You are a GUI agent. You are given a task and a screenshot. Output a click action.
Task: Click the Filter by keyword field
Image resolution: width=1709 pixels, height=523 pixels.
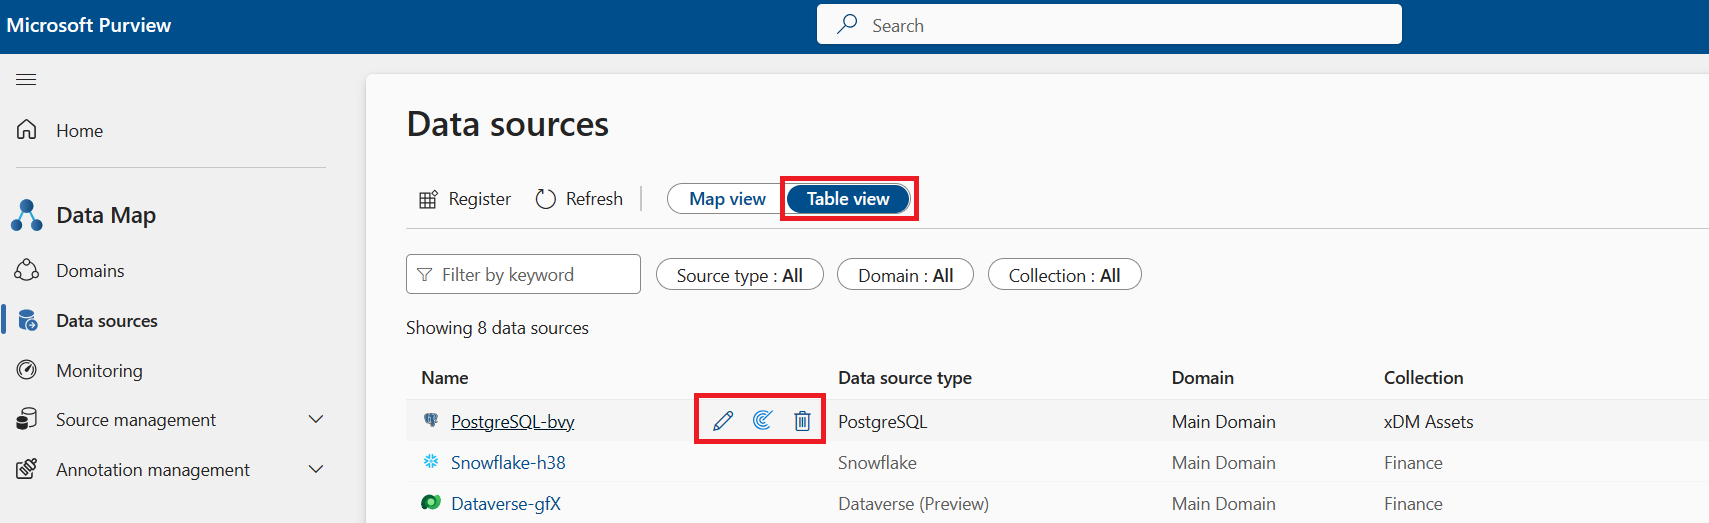pos(523,274)
